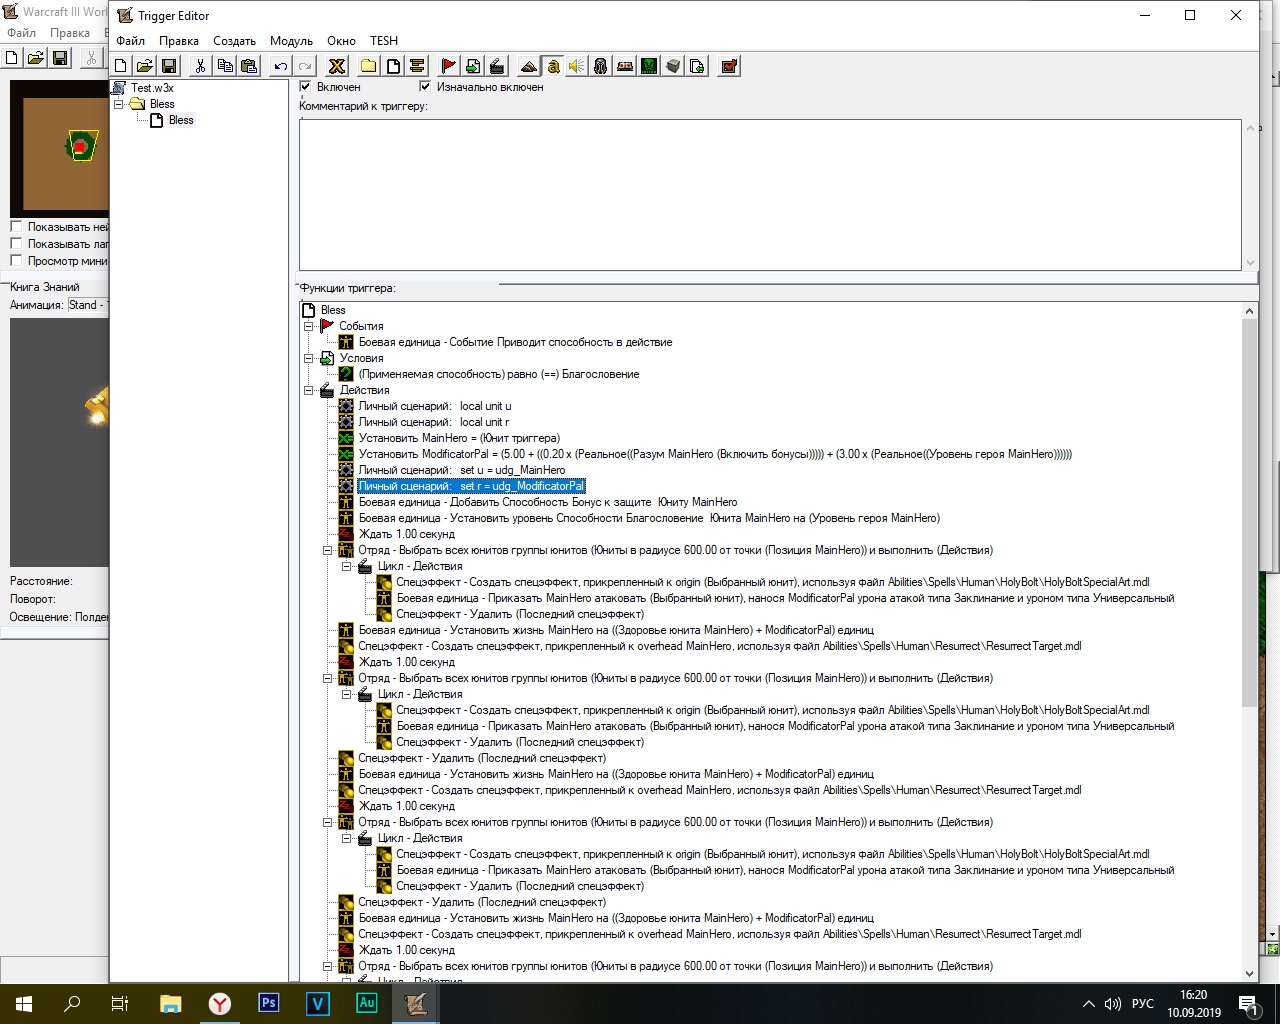Click the trigger functions vertical scrollbar thumb
The width and height of the screenshot is (1280, 1024).
coord(1249,512)
